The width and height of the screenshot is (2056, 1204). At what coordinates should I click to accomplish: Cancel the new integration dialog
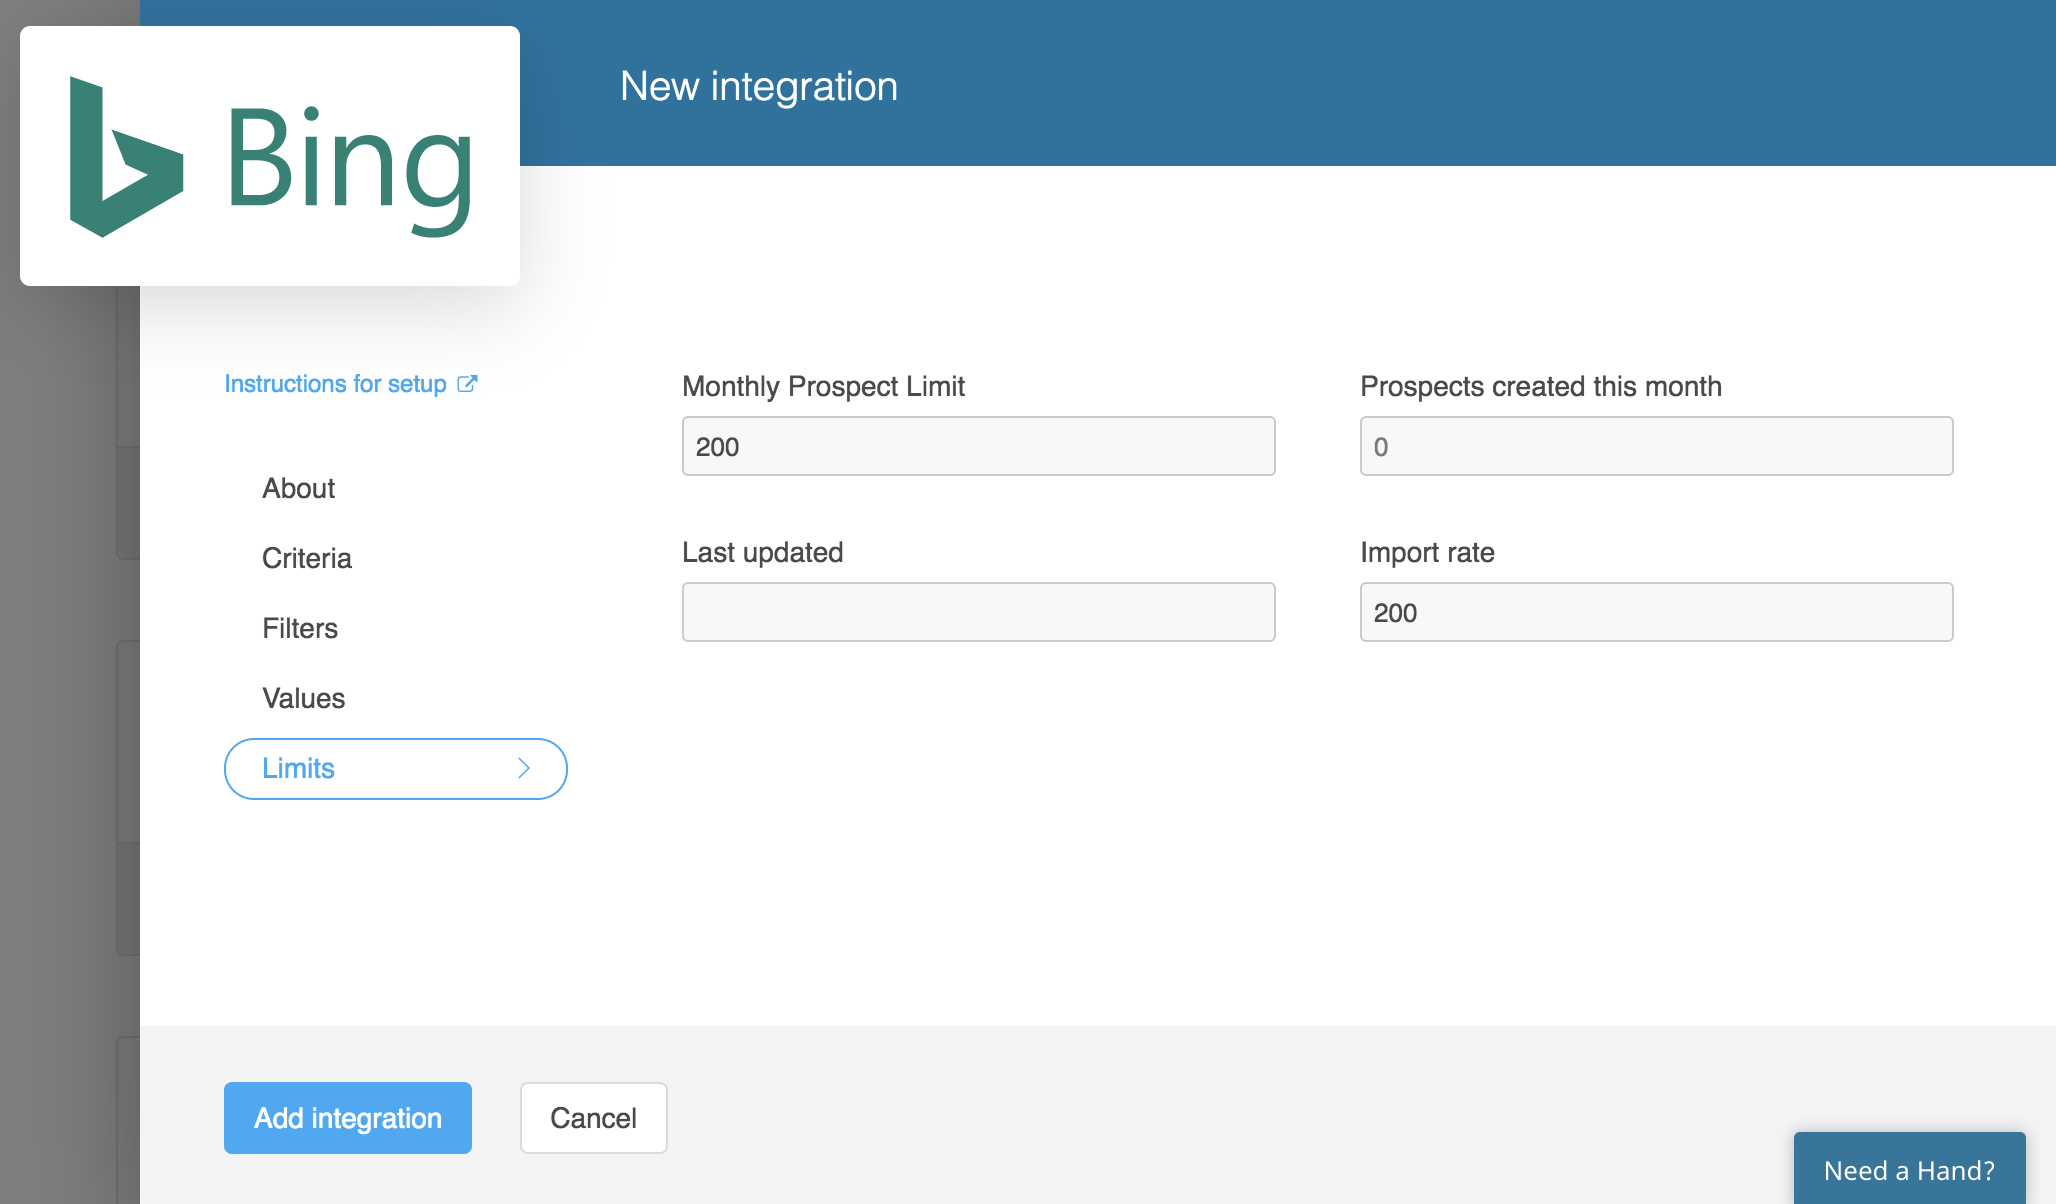tap(593, 1118)
